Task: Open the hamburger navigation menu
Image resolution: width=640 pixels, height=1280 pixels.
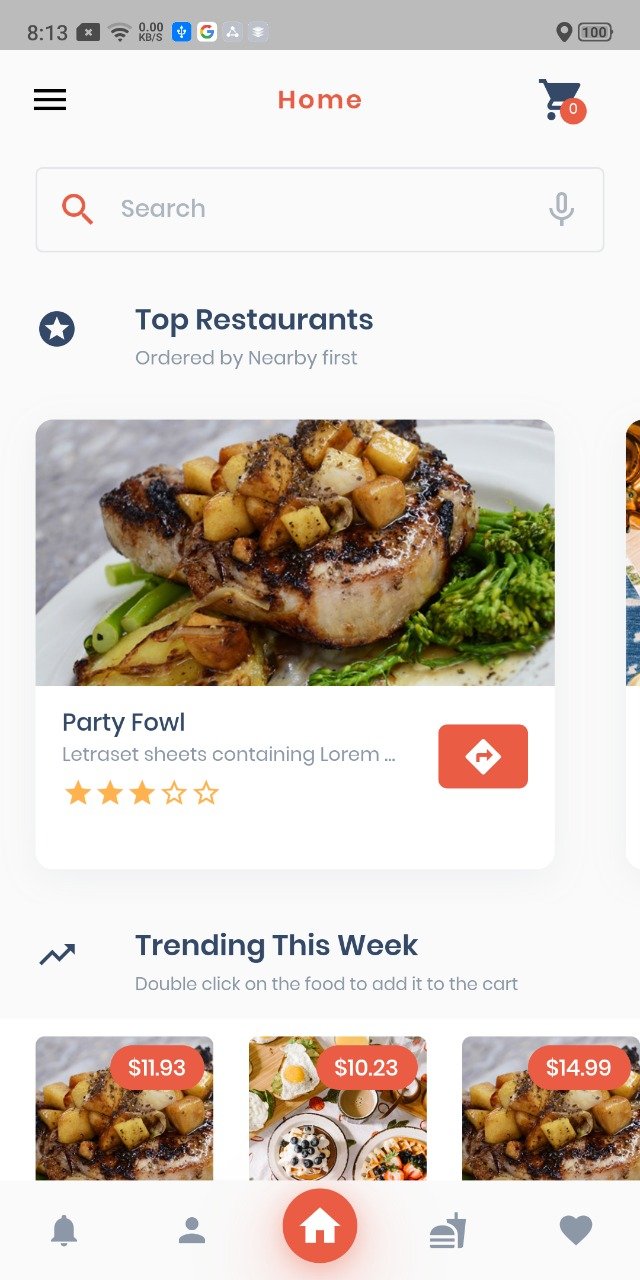Action: [x=50, y=100]
